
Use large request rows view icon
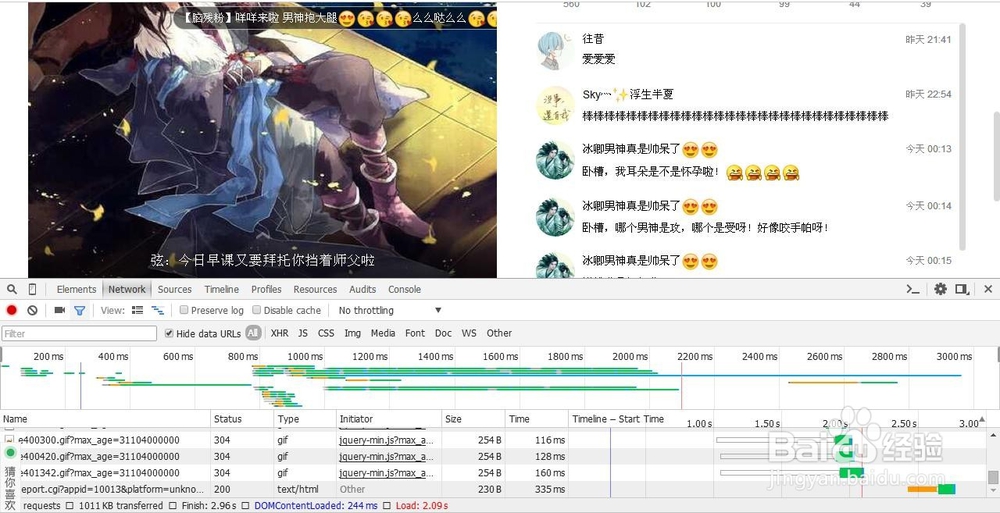pos(137,310)
